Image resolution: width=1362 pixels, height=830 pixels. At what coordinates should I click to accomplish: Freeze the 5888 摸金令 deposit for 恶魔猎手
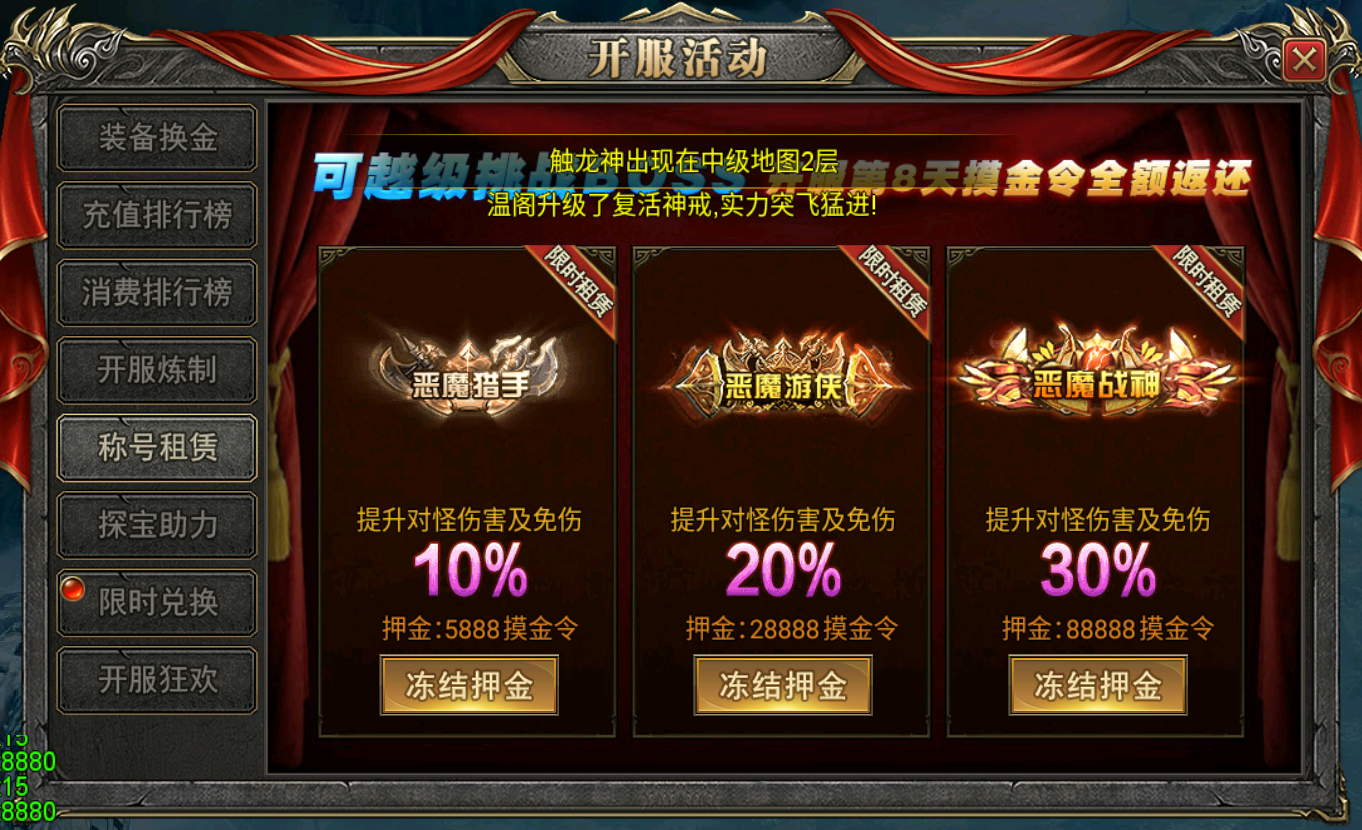469,685
